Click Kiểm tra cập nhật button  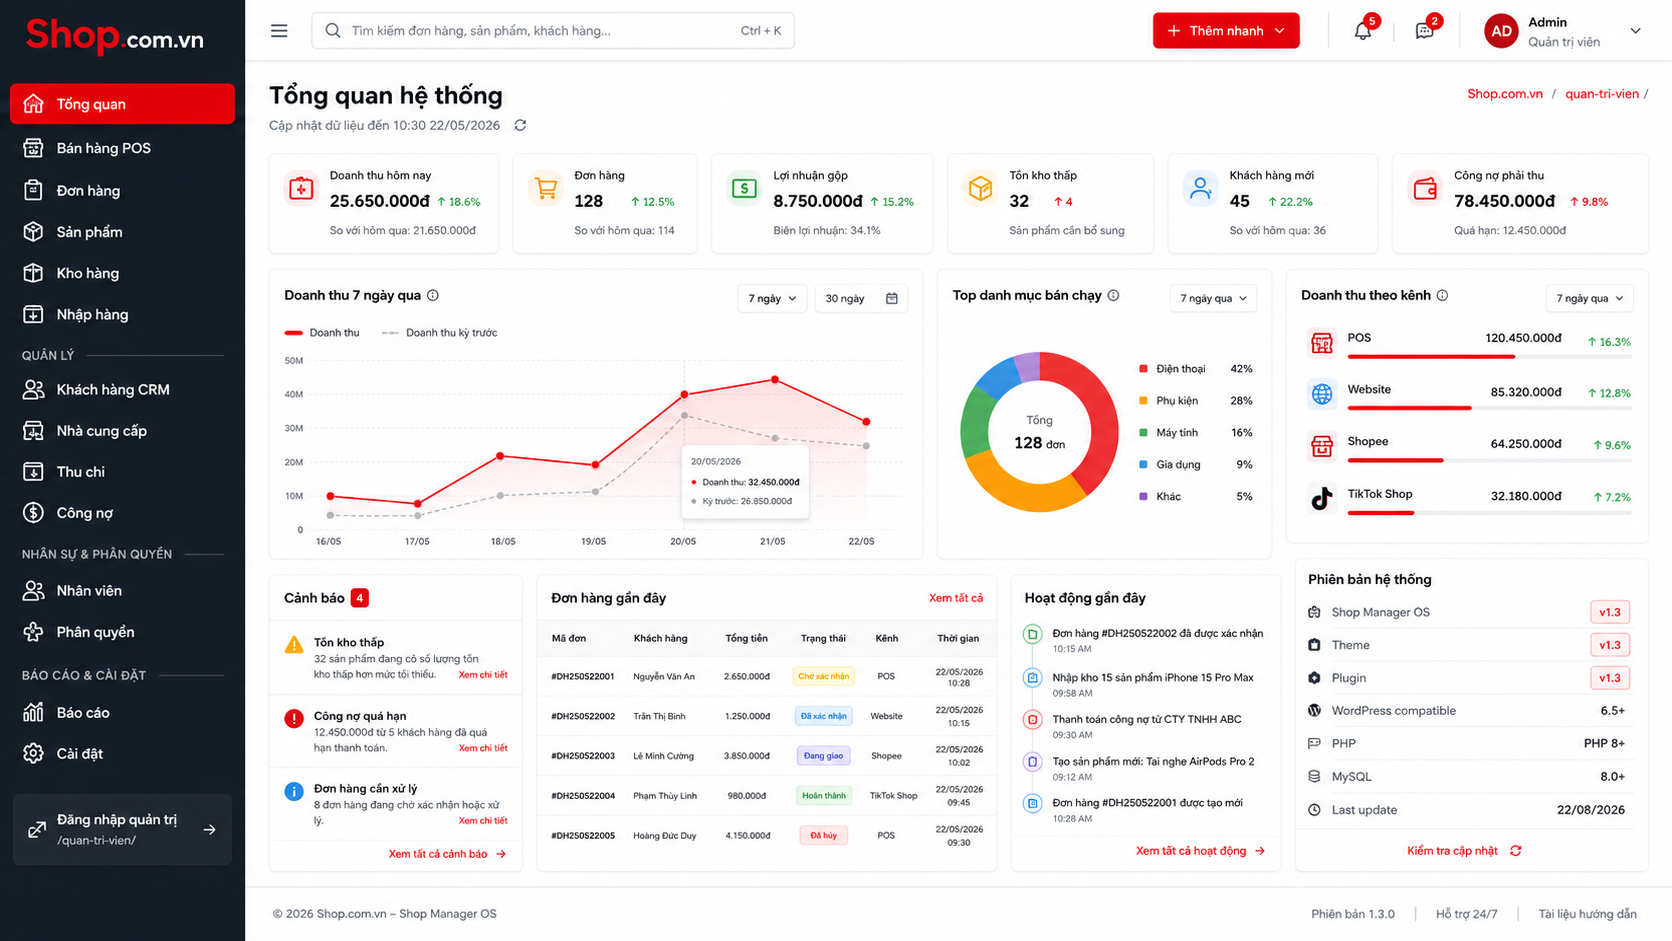coord(1464,851)
